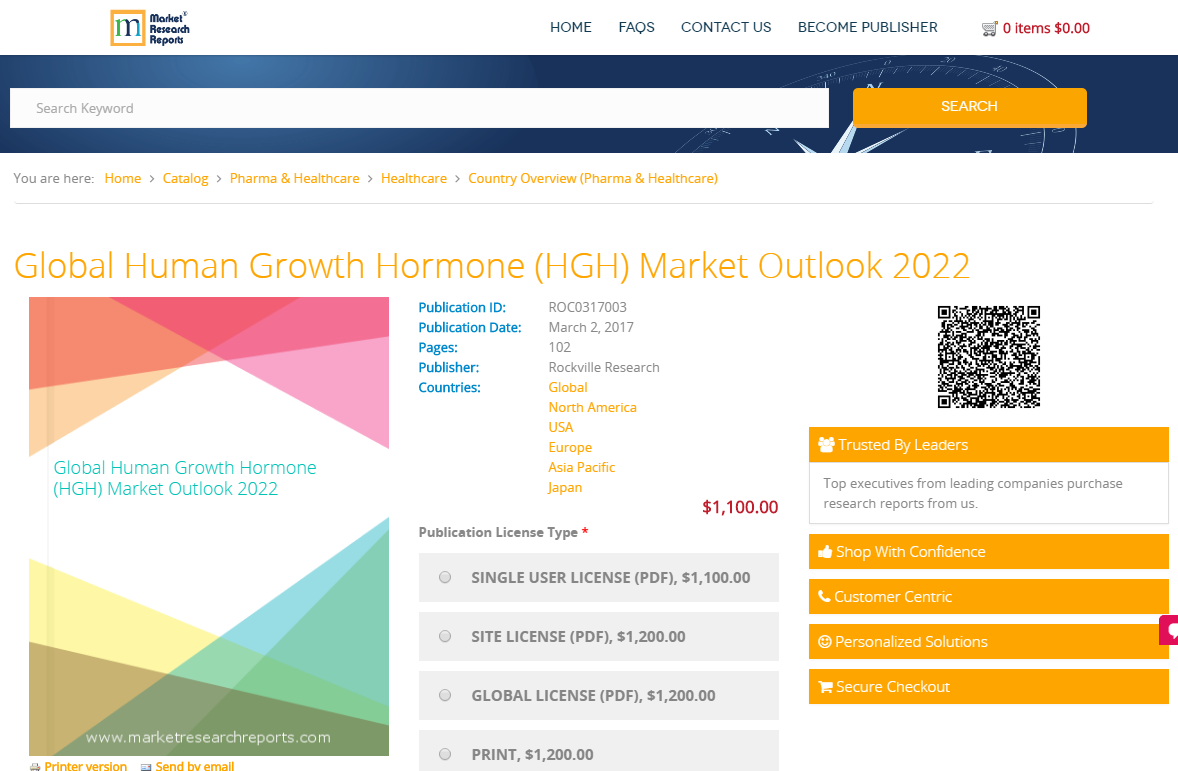
Task: Click the Printer version link text
Action: tap(86, 766)
